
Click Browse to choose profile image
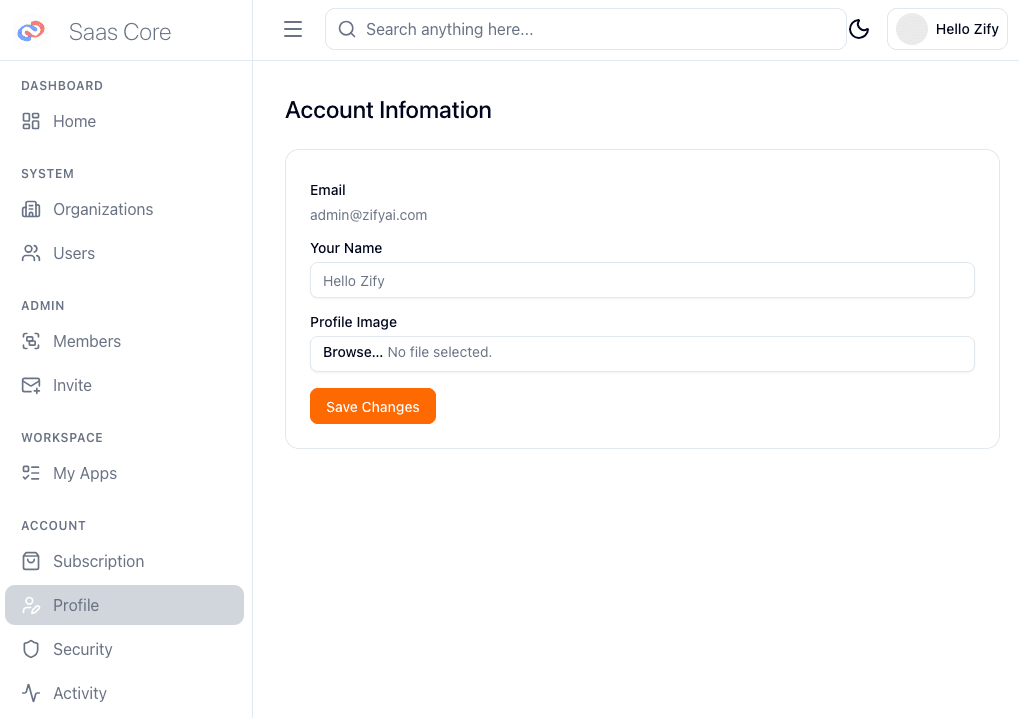(352, 352)
